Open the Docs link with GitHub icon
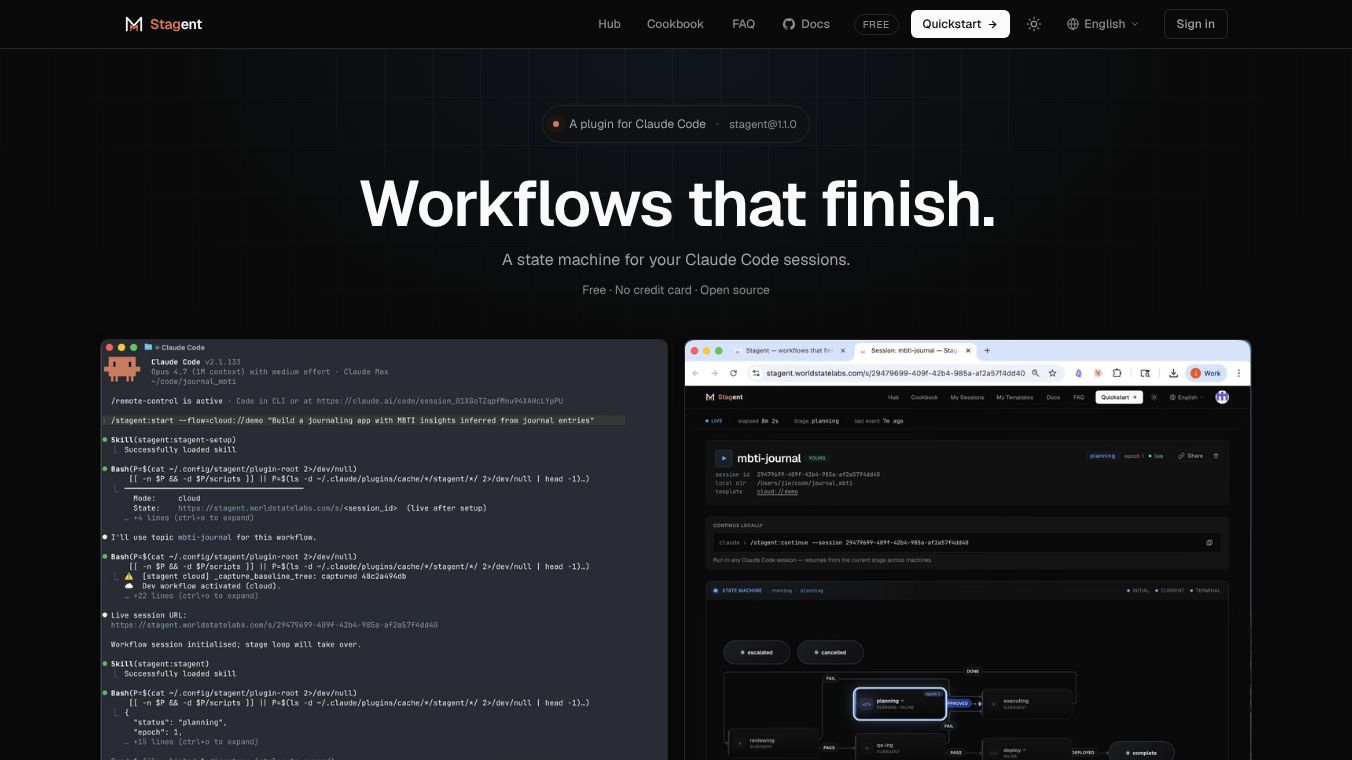Viewport: 1352px width, 760px height. click(x=806, y=24)
